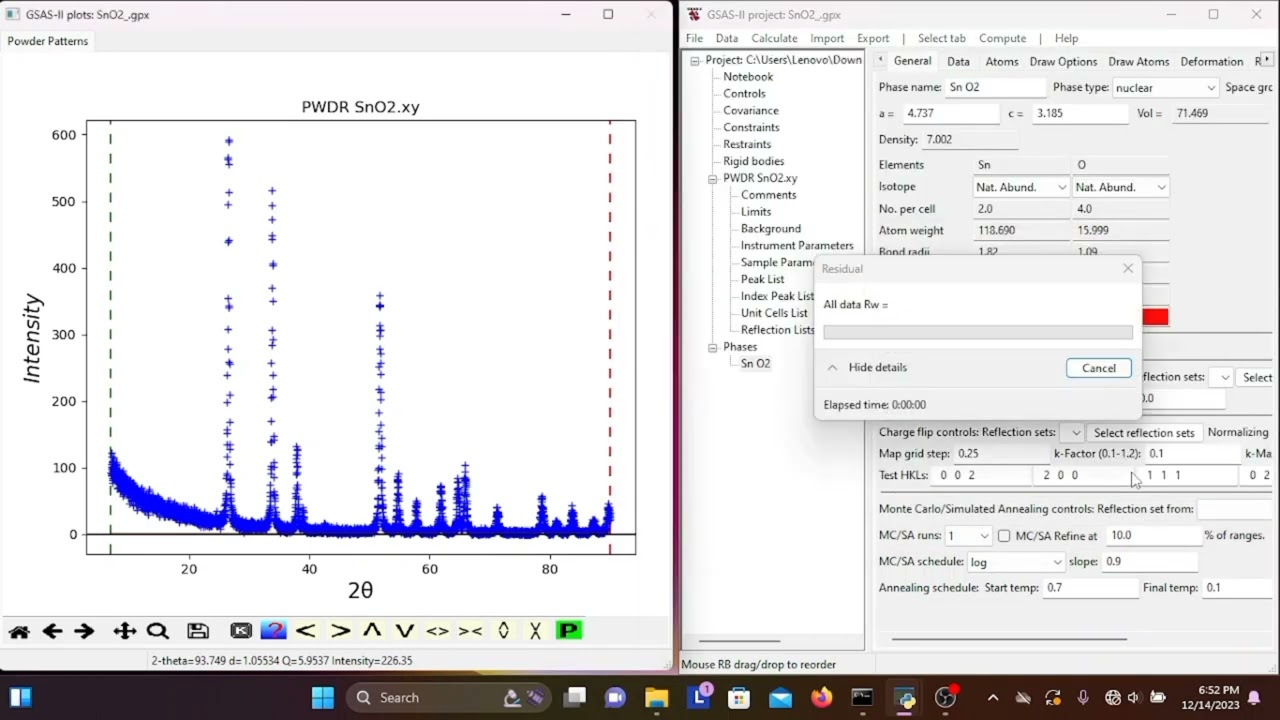This screenshot has height=720, width=1280.
Task: Open OBS Studio from taskbar
Action: tap(945, 697)
